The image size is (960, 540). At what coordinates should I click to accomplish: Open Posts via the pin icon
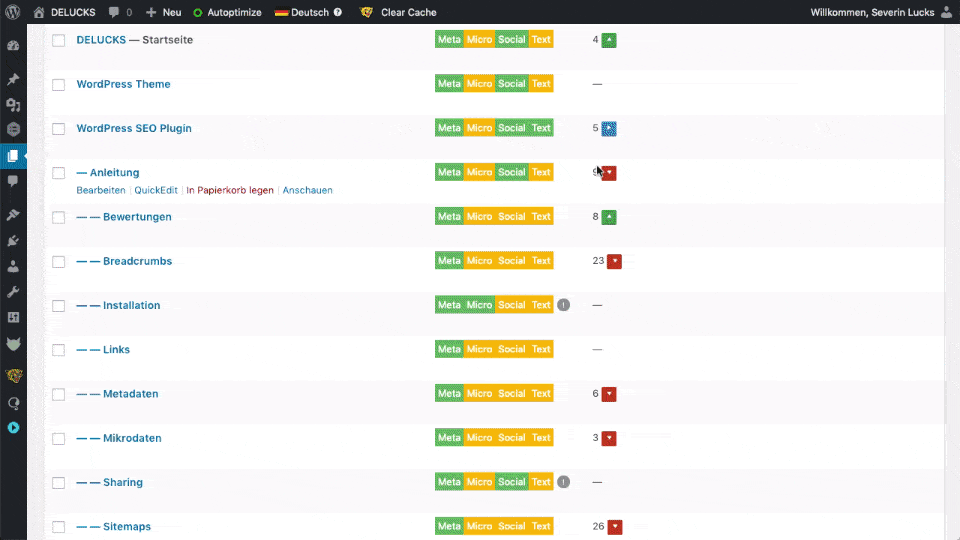click(x=13, y=79)
